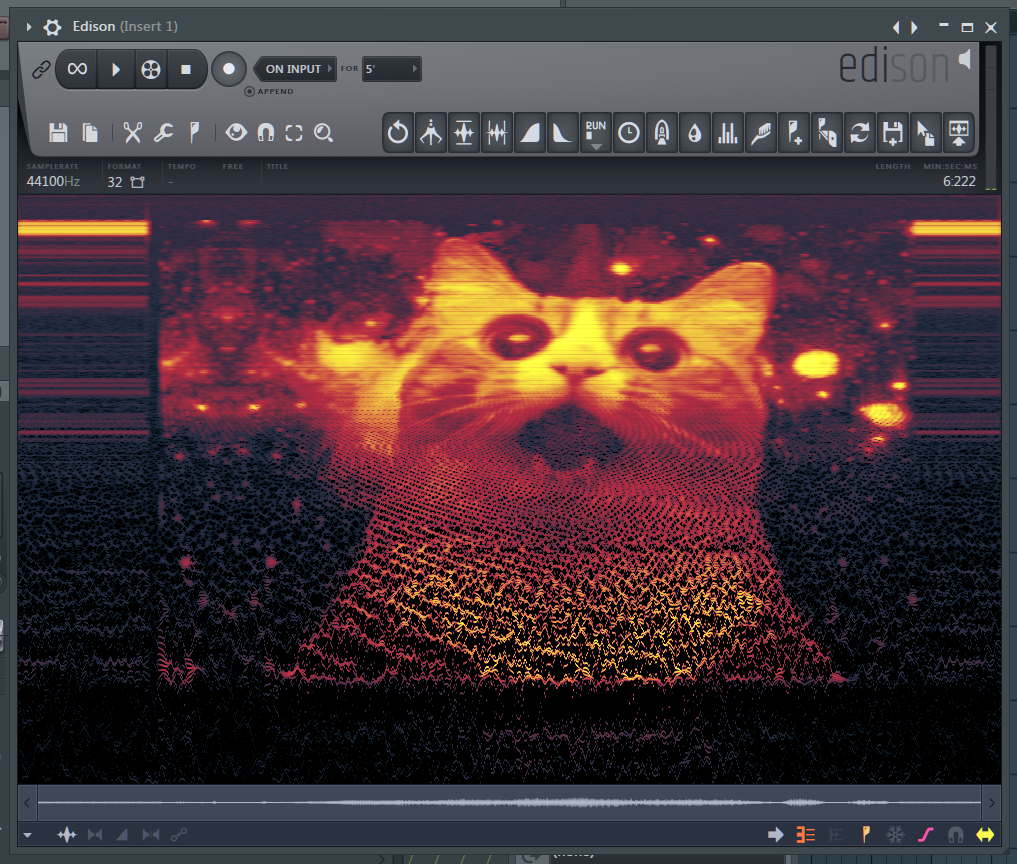Open the equalizer bars tool
This screenshot has width=1017, height=864.
coord(728,133)
